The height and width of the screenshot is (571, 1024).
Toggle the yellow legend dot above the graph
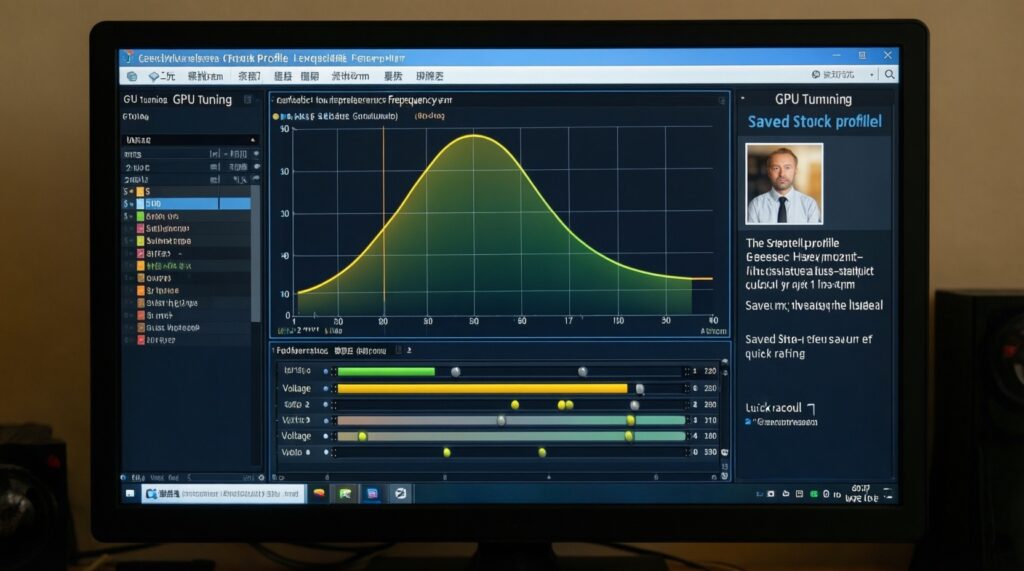[277, 116]
